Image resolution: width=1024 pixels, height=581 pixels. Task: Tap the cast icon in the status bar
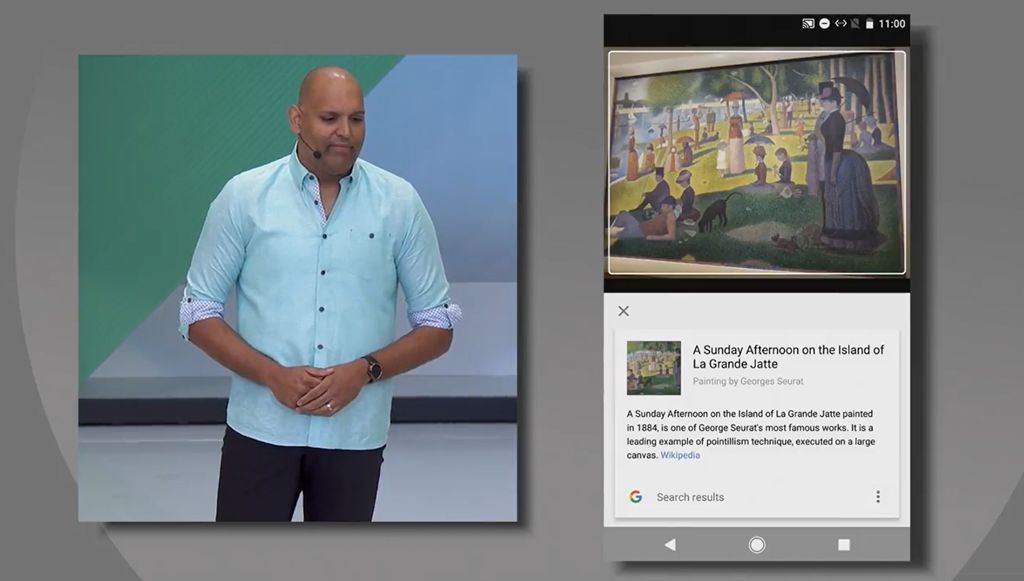pos(808,24)
